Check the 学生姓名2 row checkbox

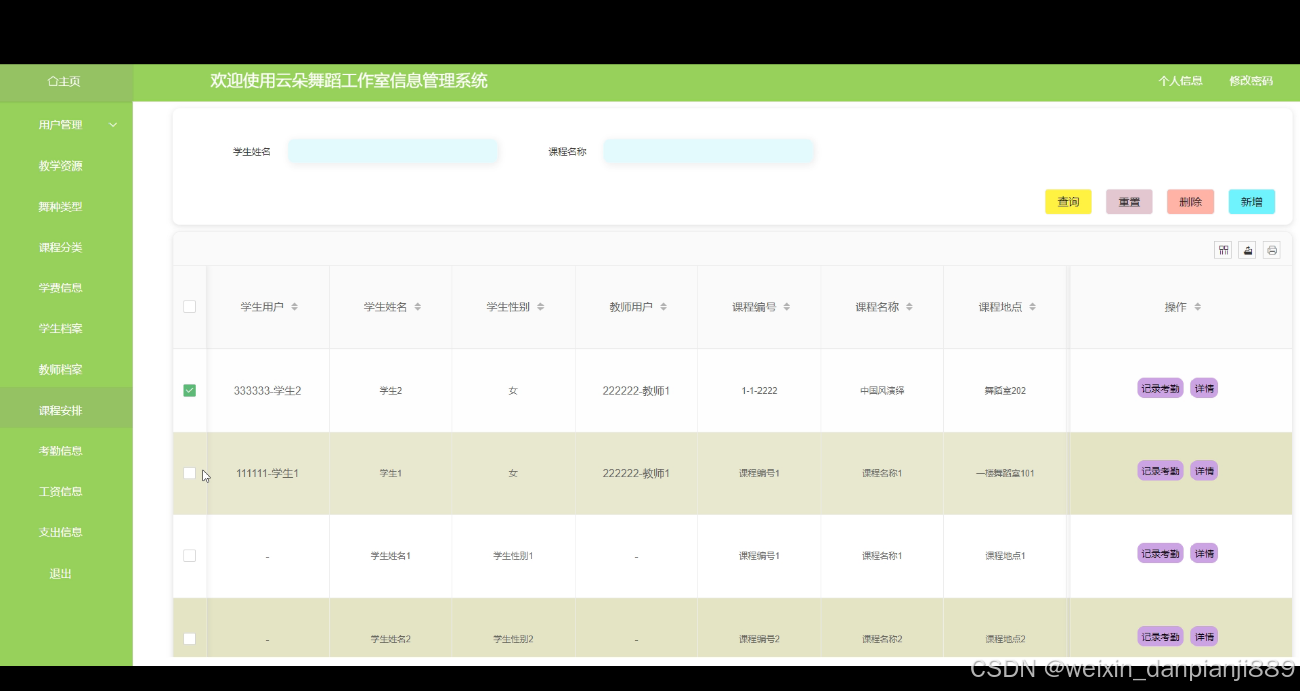tap(189, 638)
